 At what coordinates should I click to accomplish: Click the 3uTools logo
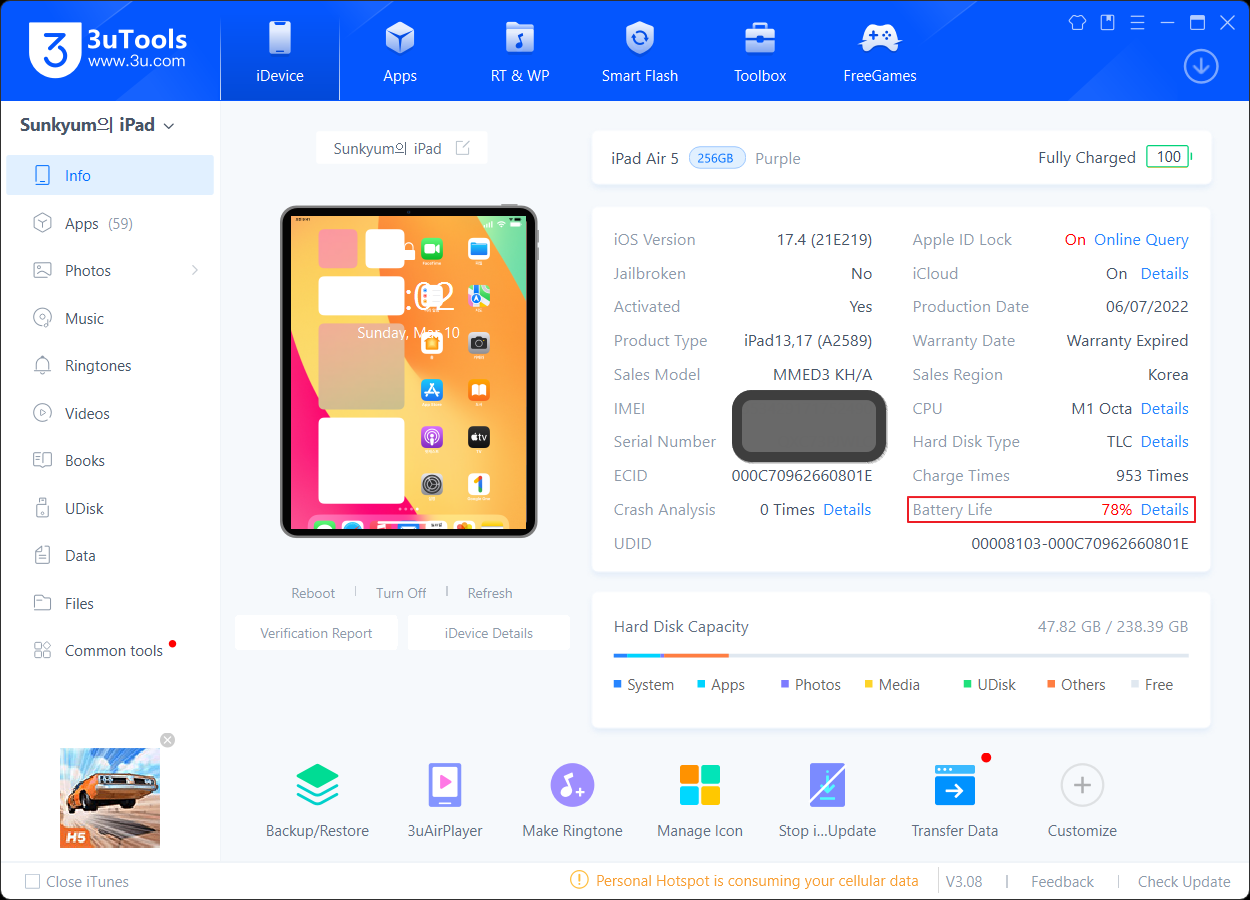pyautogui.click(x=108, y=49)
